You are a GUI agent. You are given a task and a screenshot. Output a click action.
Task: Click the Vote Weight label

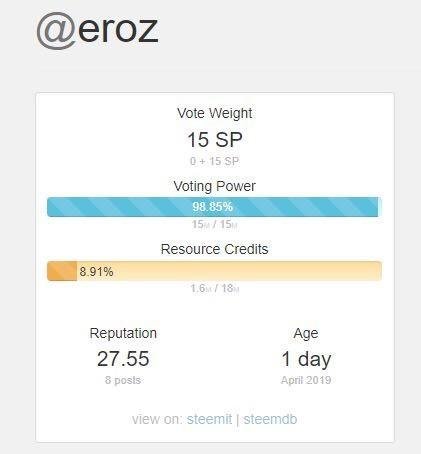[x=215, y=113]
